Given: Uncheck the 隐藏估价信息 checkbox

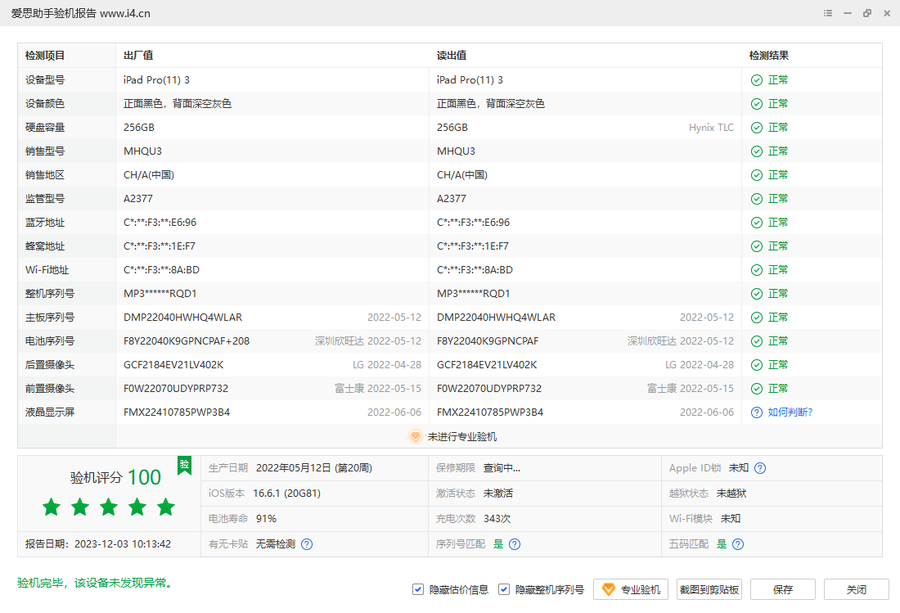Looking at the screenshot, I should pyautogui.click(x=418, y=590).
